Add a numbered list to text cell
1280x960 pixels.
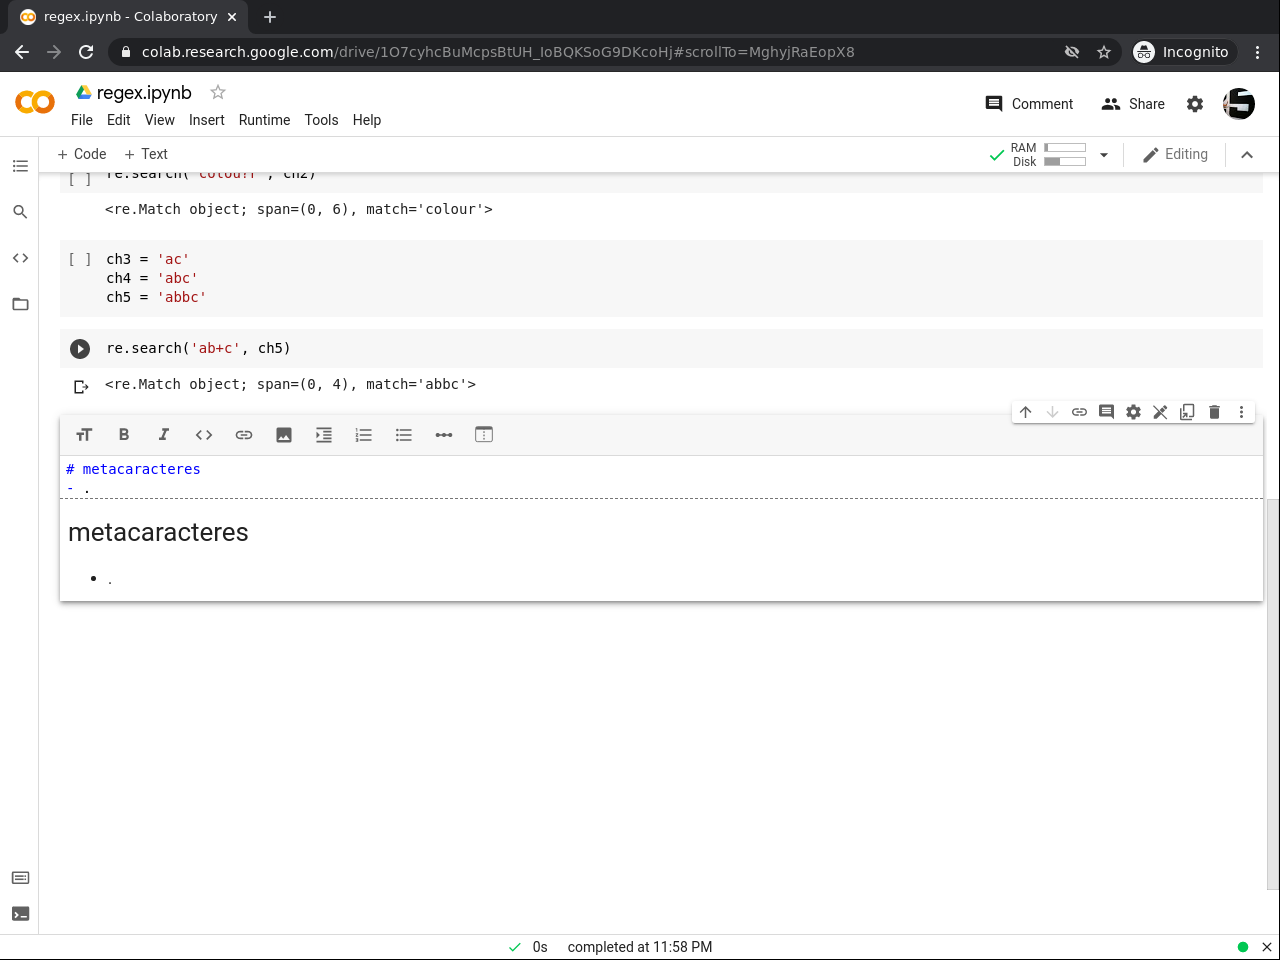(364, 435)
